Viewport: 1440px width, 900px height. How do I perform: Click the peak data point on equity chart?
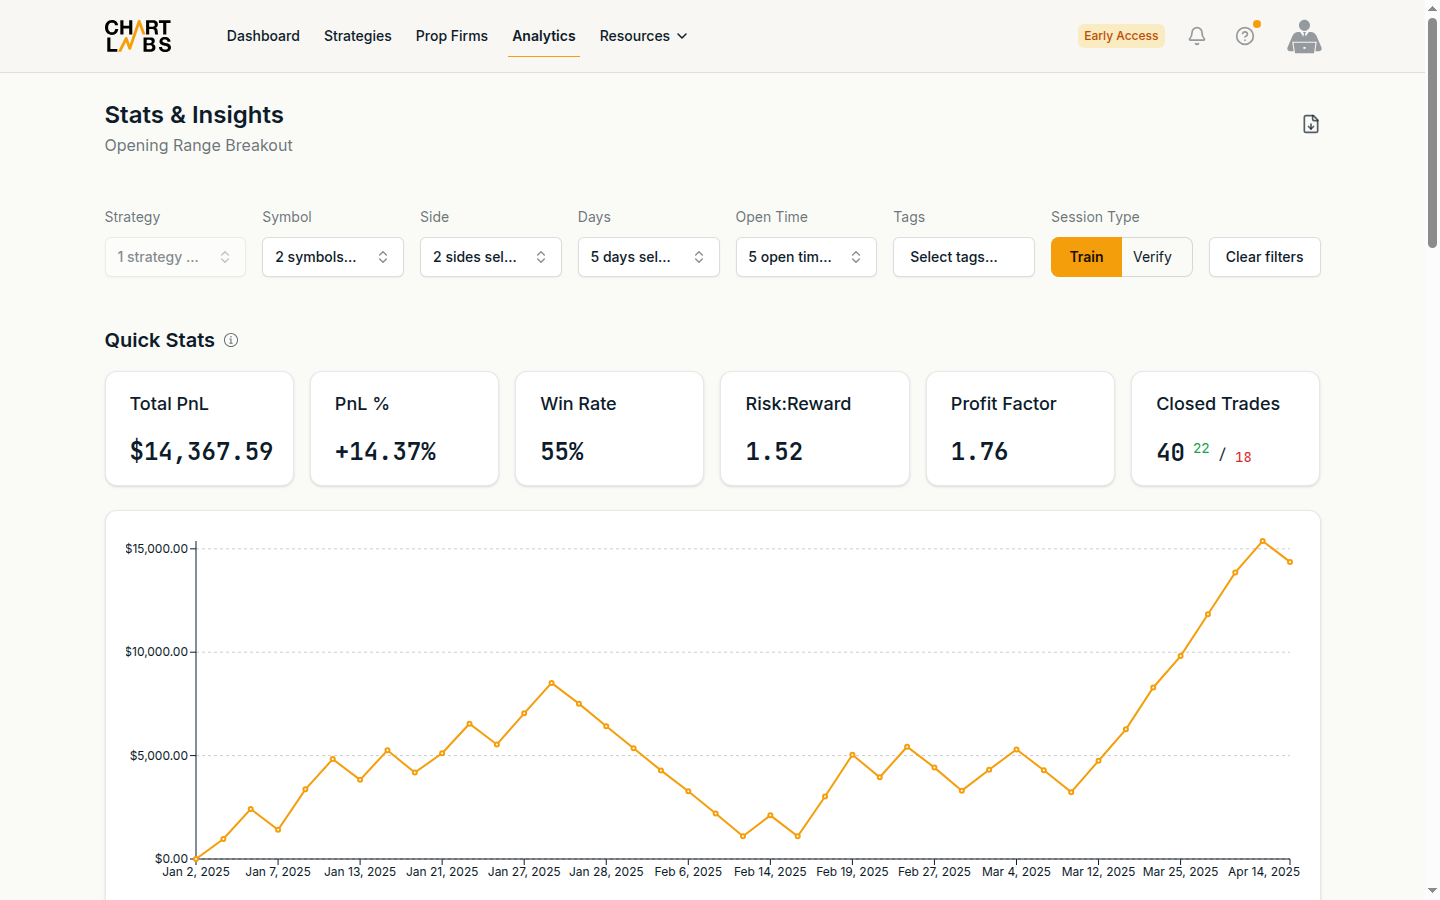coord(1263,541)
